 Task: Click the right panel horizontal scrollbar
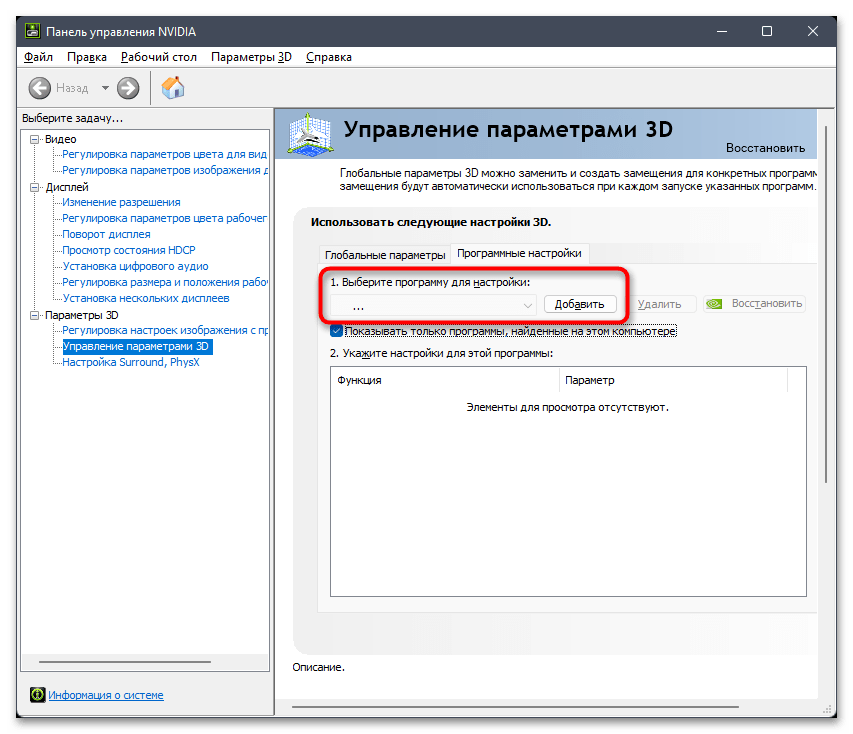click(515, 707)
